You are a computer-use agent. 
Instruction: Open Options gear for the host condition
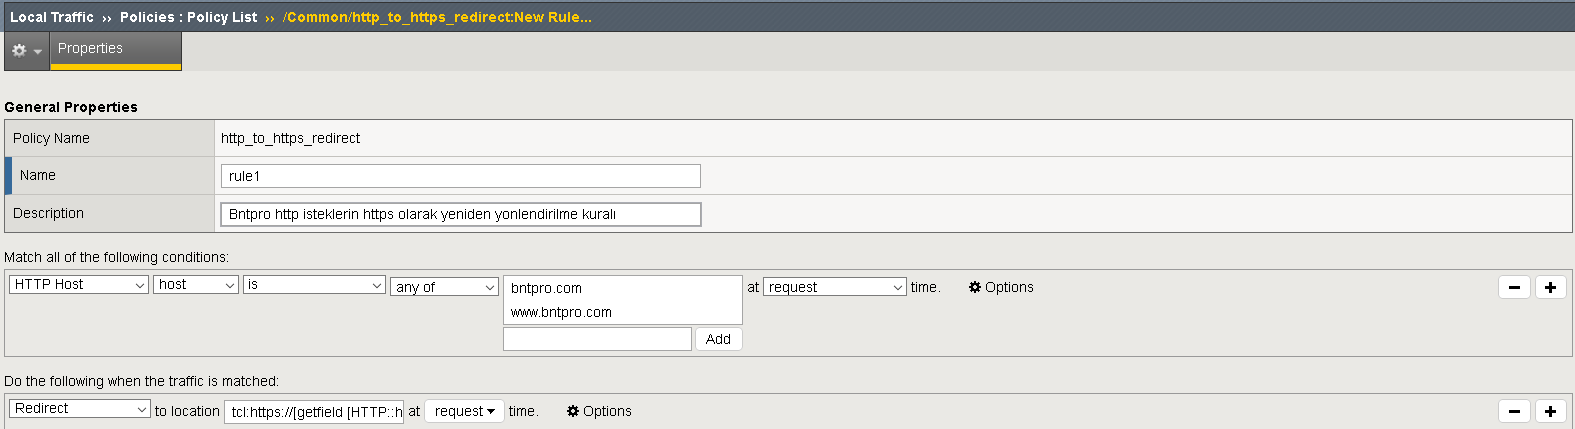click(x=1000, y=287)
